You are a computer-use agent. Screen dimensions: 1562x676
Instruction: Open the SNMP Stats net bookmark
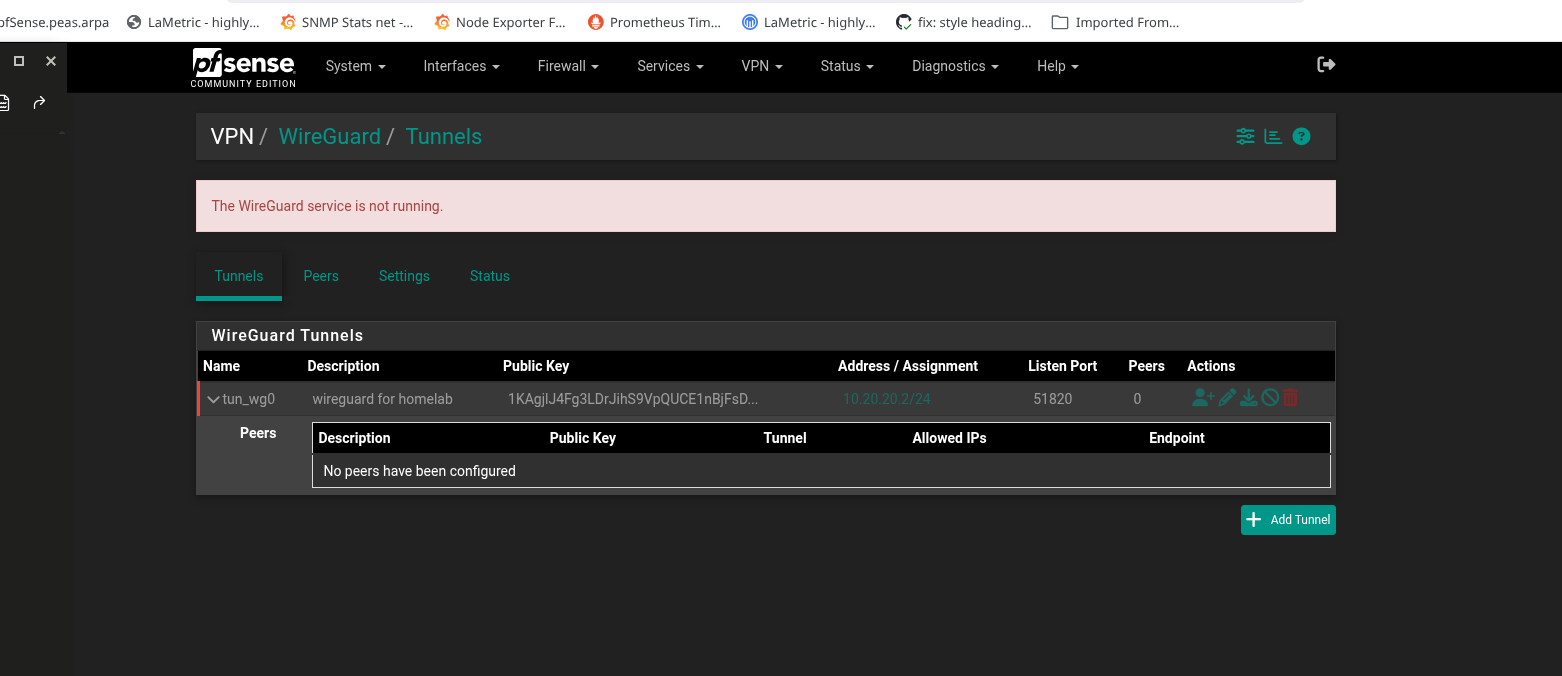point(347,22)
